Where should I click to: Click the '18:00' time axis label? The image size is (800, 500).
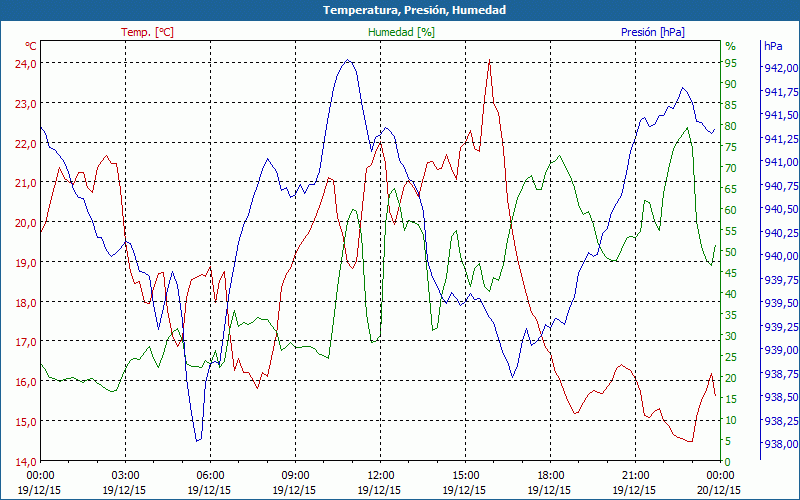click(x=550, y=476)
